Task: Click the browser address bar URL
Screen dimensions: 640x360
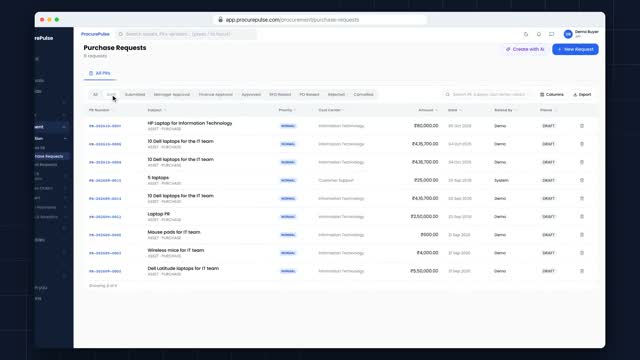Action: pyautogui.click(x=292, y=20)
